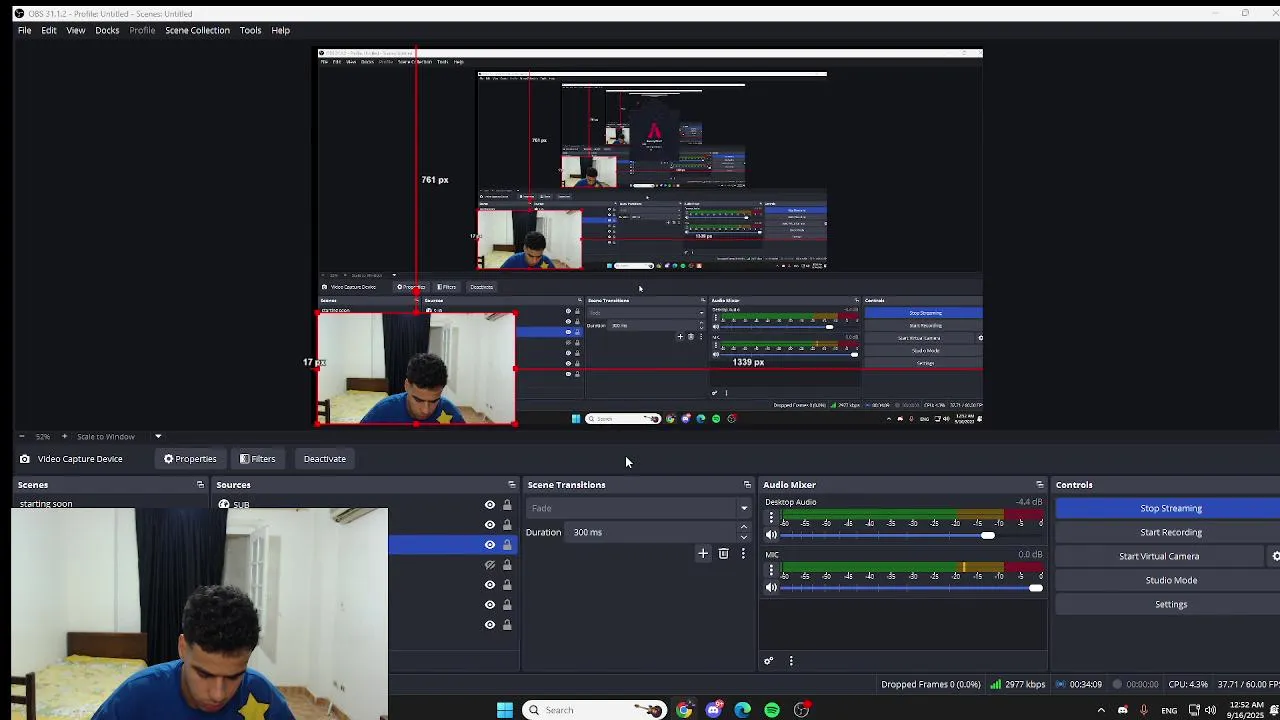Open MIC options three-dot menu

(x=771, y=569)
